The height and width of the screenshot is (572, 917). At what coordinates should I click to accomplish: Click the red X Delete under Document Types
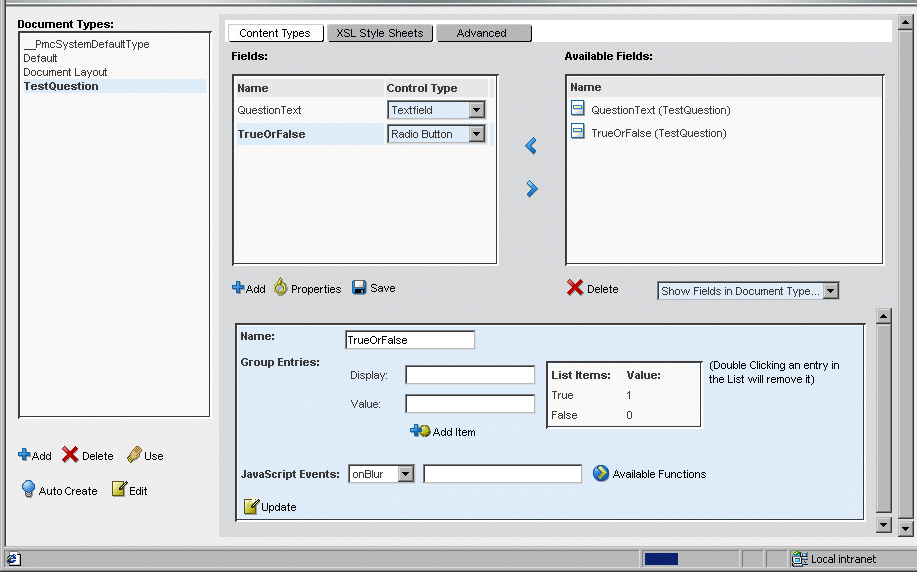[70, 455]
